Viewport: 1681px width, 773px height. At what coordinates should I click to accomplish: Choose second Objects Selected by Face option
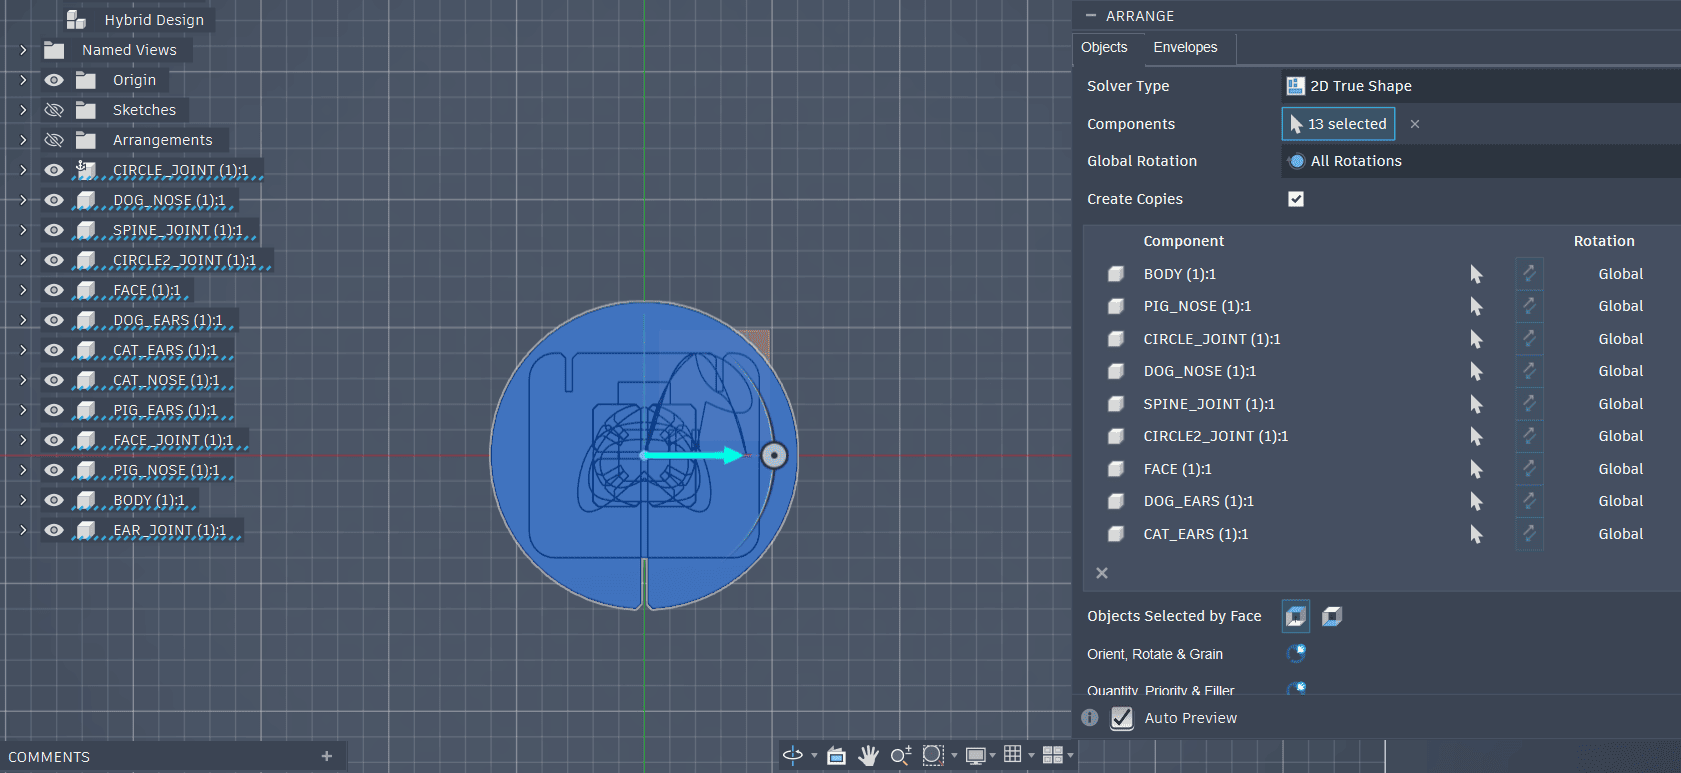coord(1332,617)
